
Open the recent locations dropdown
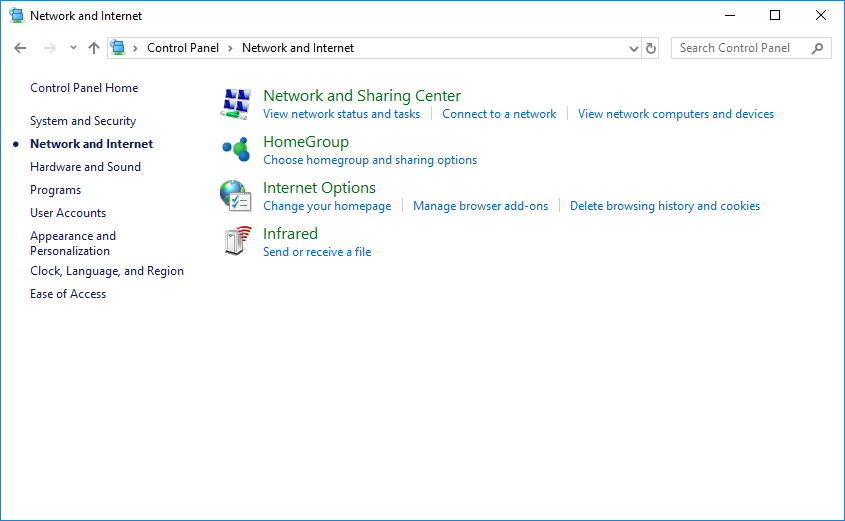click(73, 48)
